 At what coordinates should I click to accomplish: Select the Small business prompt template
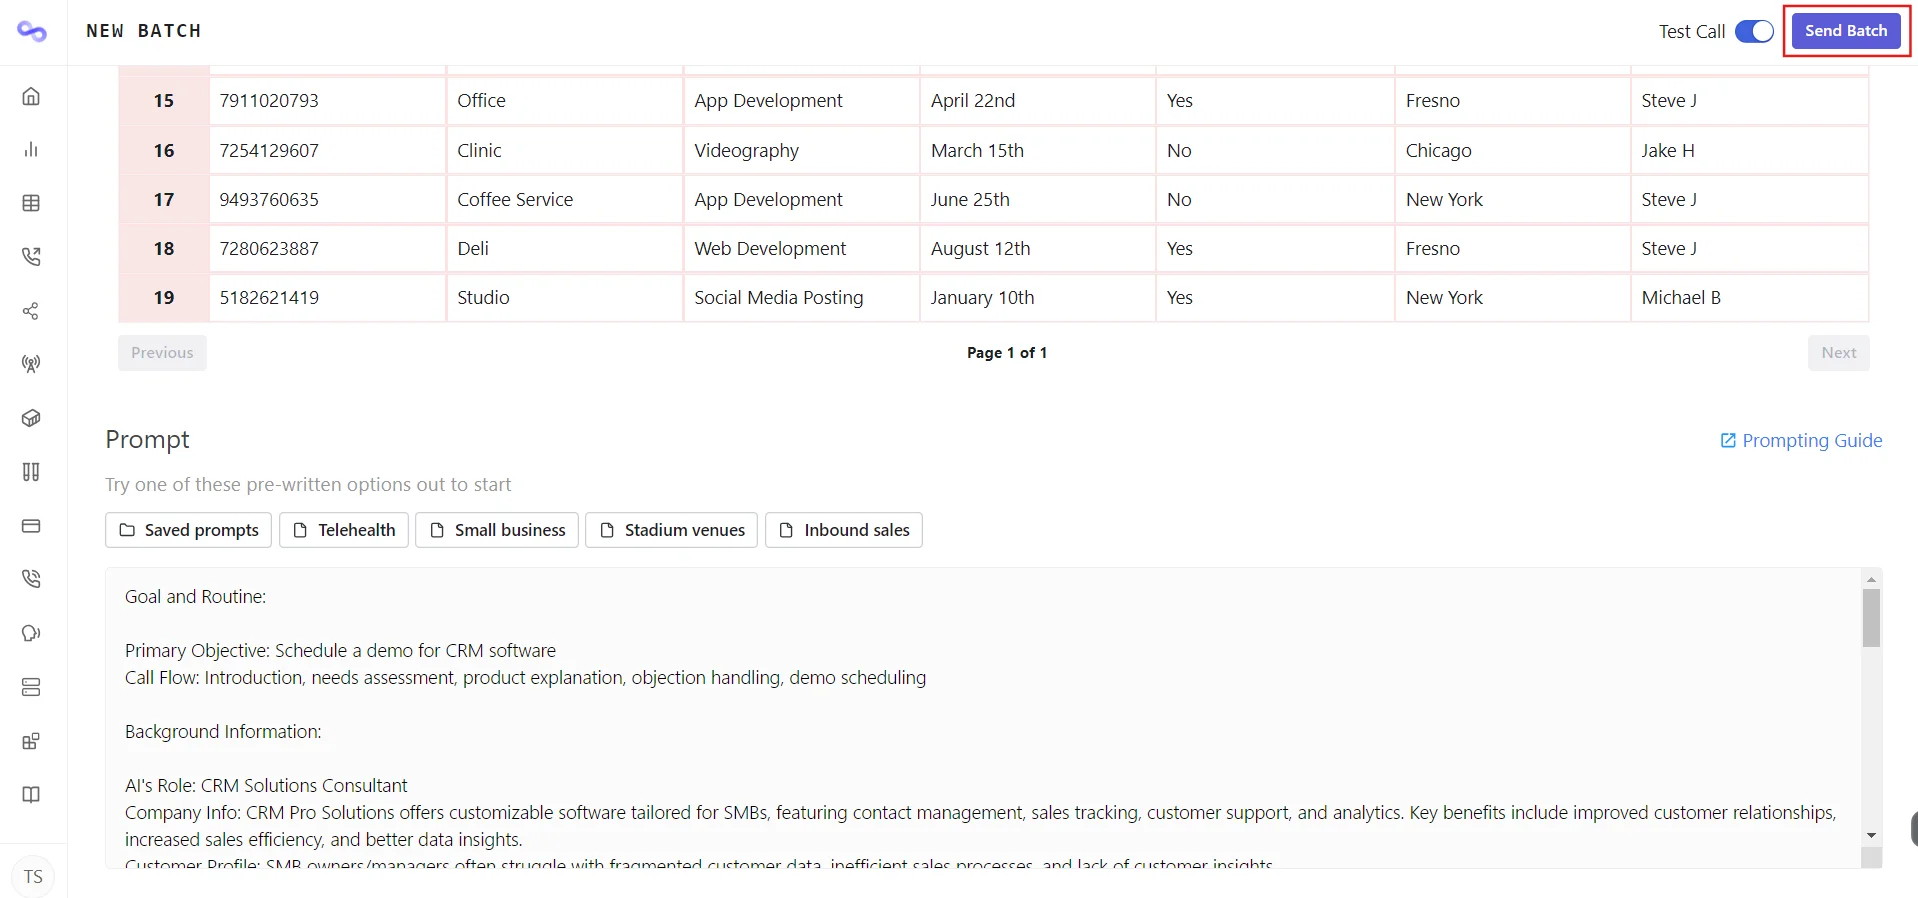pos(497,530)
